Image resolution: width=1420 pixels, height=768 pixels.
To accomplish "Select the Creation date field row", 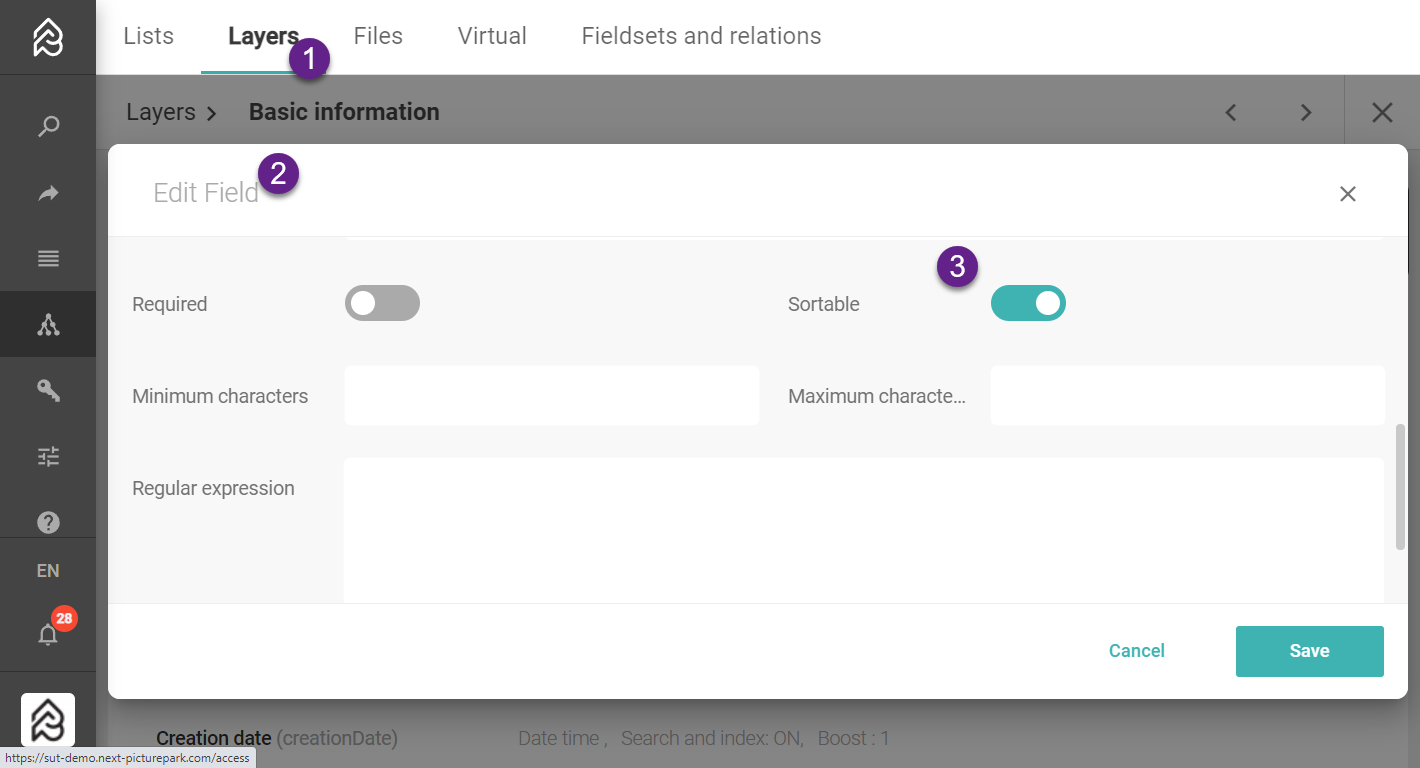I will pyautogui.click(x=757, y=739).
